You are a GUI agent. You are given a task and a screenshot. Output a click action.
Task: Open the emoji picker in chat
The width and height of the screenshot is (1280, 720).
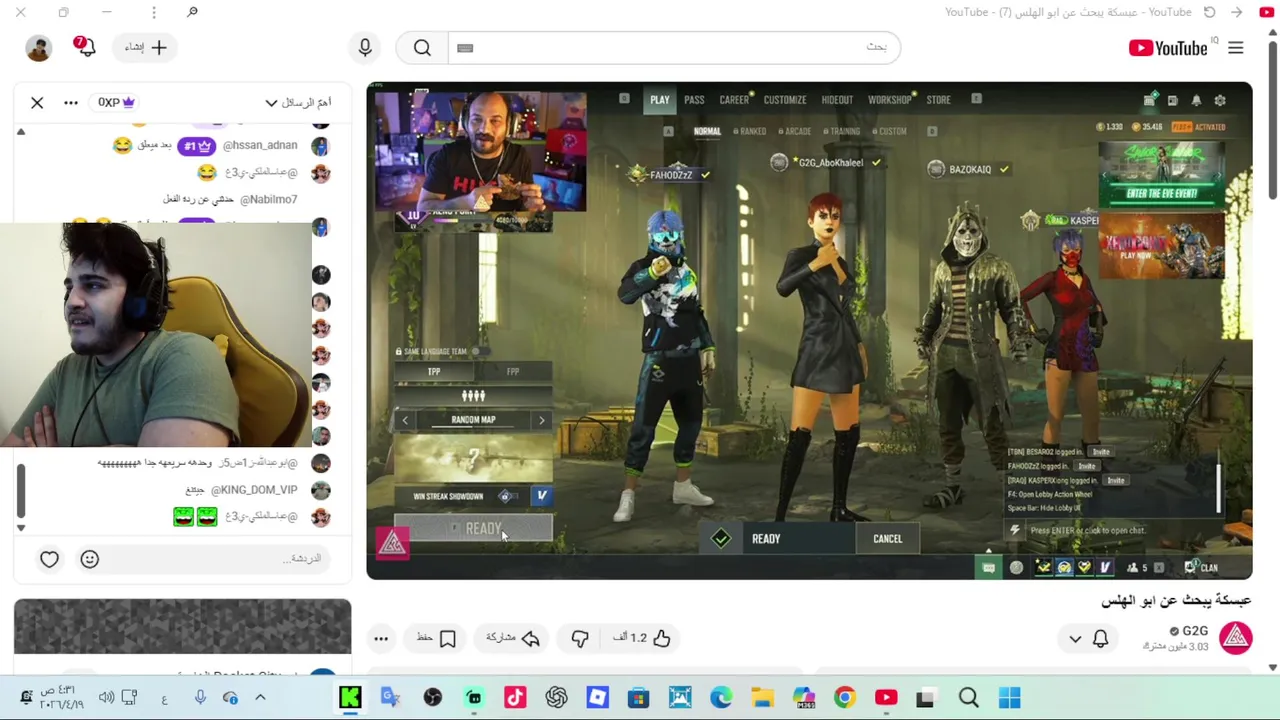[90, 559]
